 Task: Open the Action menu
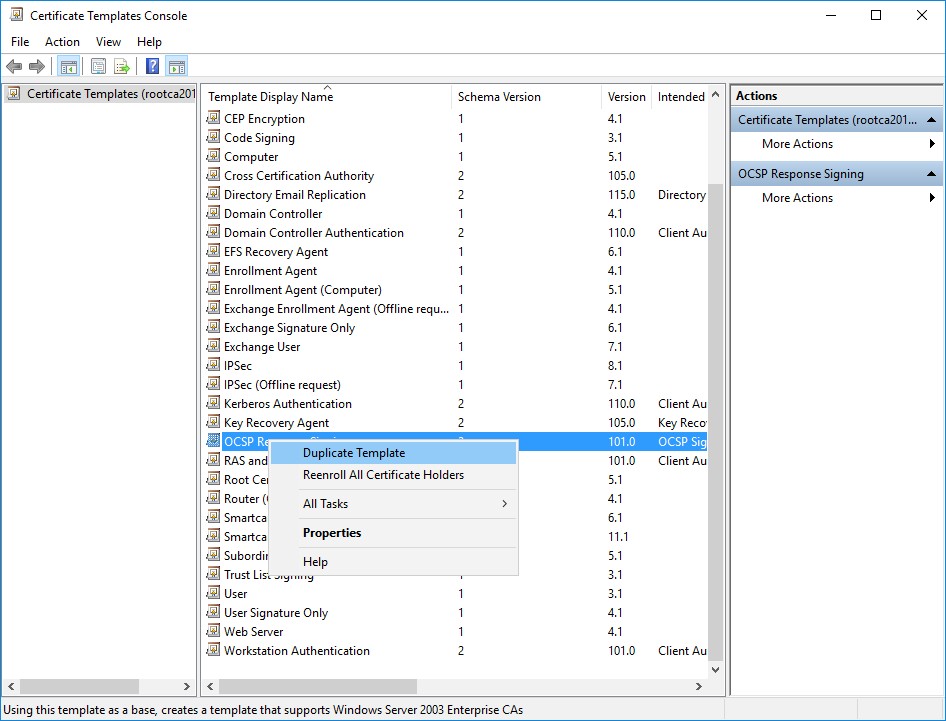tap(62, 42)
